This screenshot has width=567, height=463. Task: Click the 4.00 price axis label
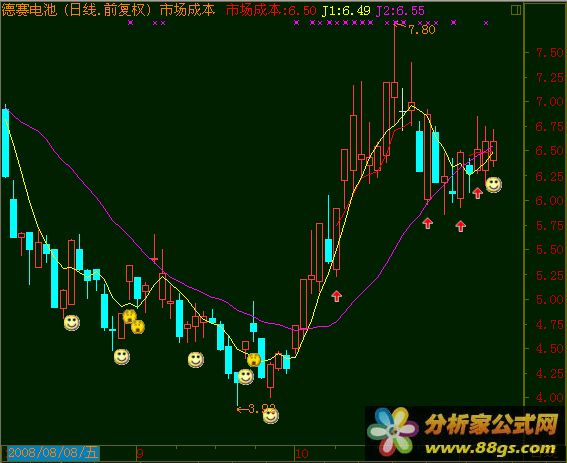point(550,398)
